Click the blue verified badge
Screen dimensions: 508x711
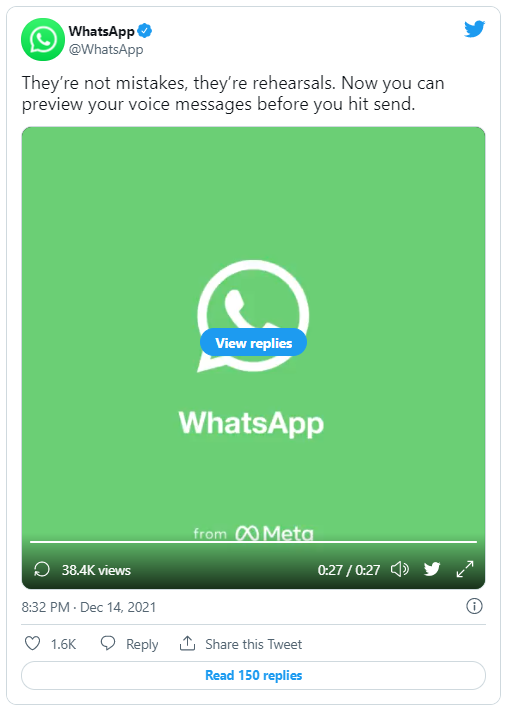pos(145,31)
